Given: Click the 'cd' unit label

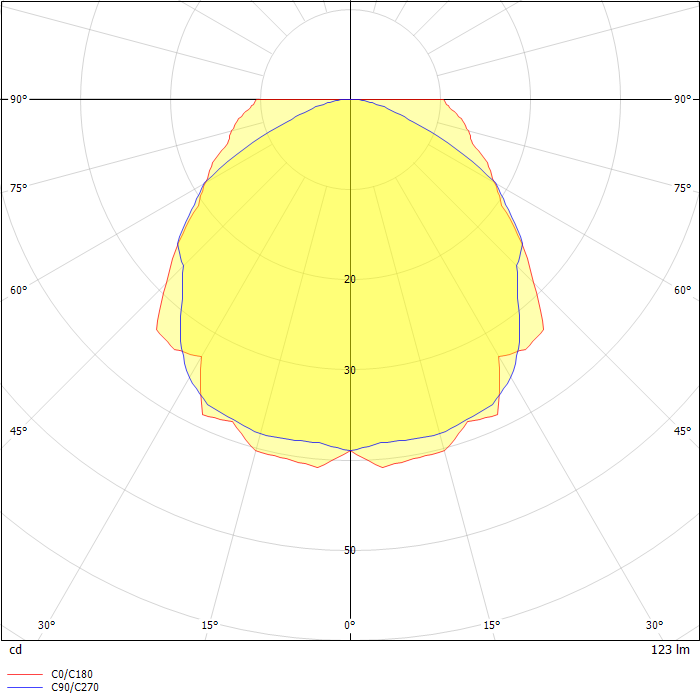Looking at the screenshot, I should (x=16, y=650).
